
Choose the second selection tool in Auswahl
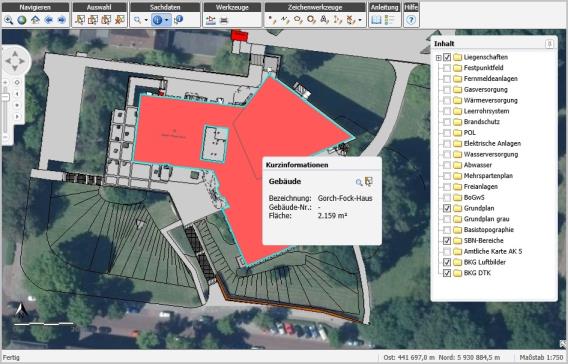[x=93, y=20]
